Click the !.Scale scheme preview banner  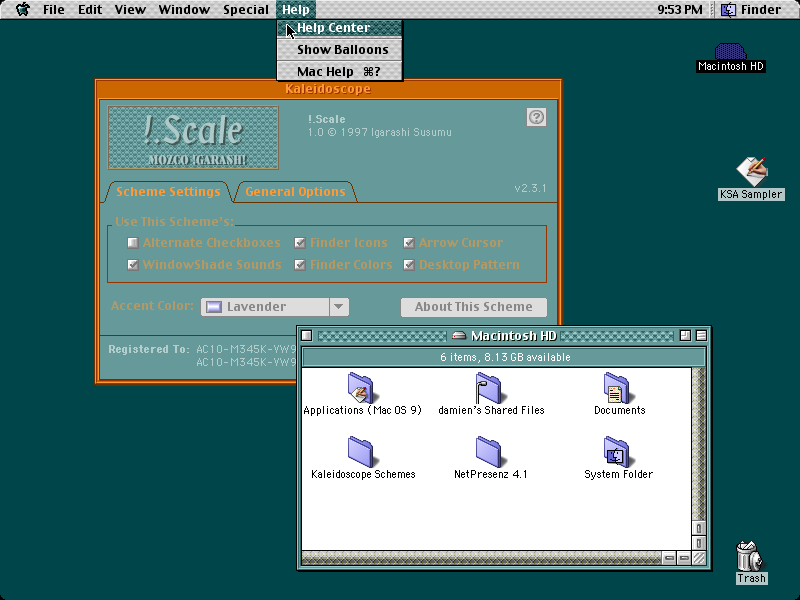[x=193, y=137]
